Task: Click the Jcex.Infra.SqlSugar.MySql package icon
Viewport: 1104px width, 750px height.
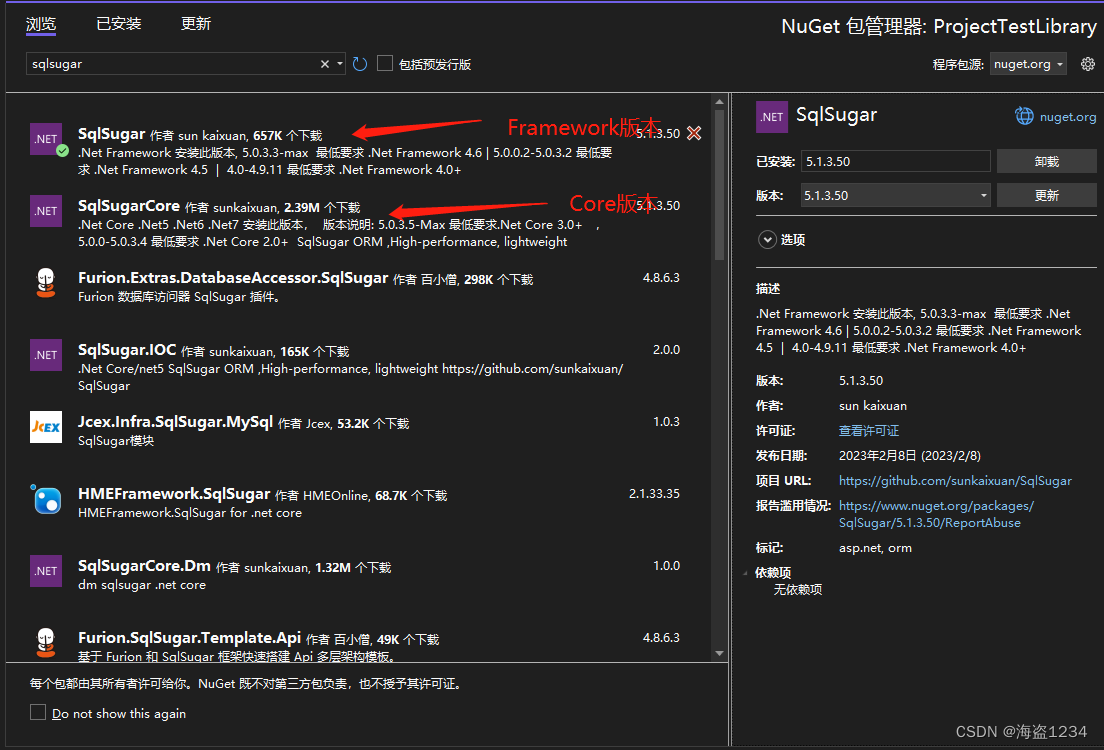Action: pos(46,427)
